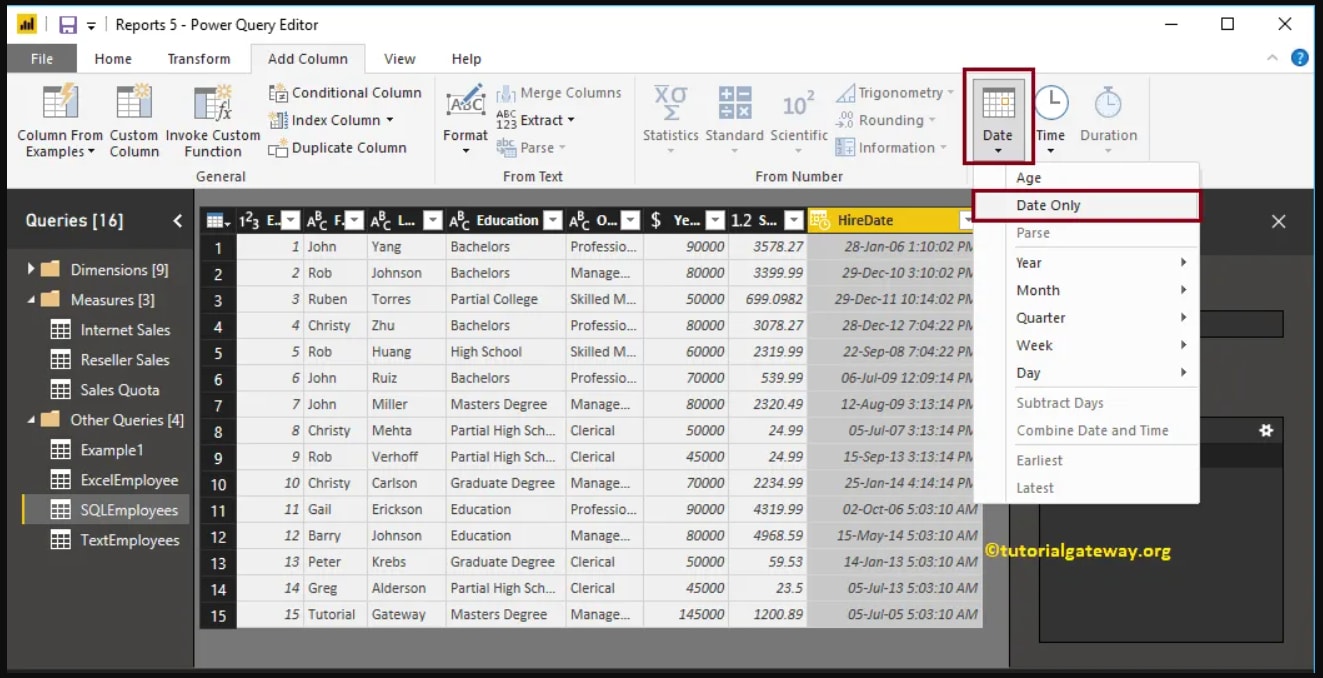
Task: Open the Month submenu
Action: (1087, 290)
